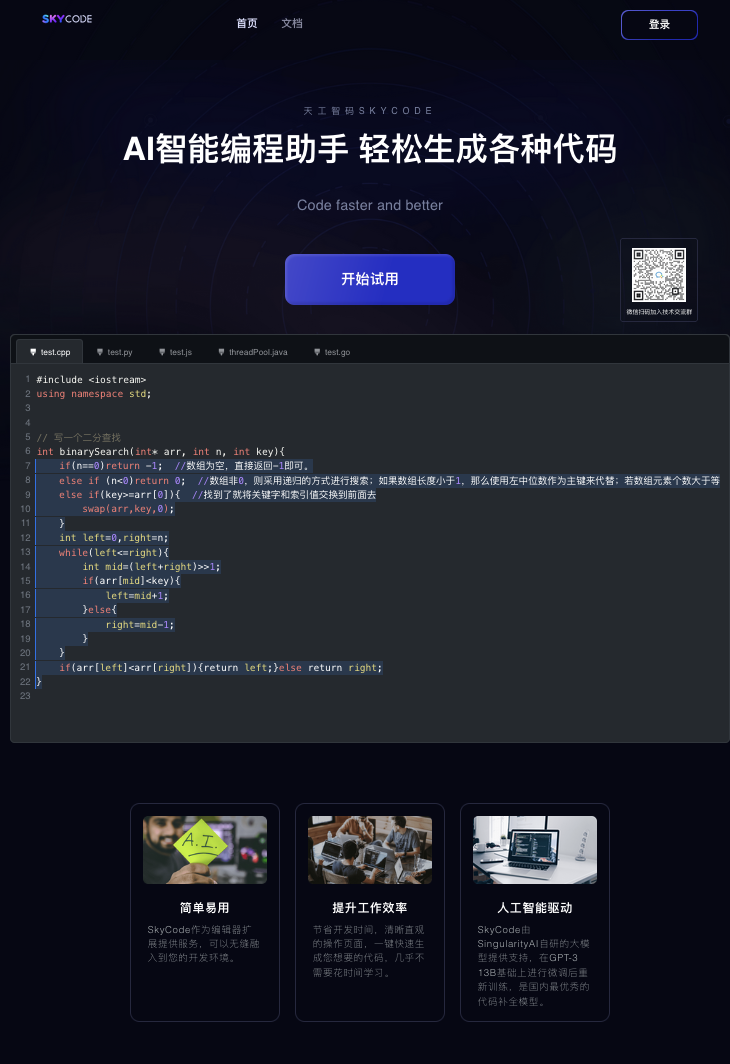Click the WeChat QR code image
The height and width of the screenshot is (1064, 730).
[659, 275]
